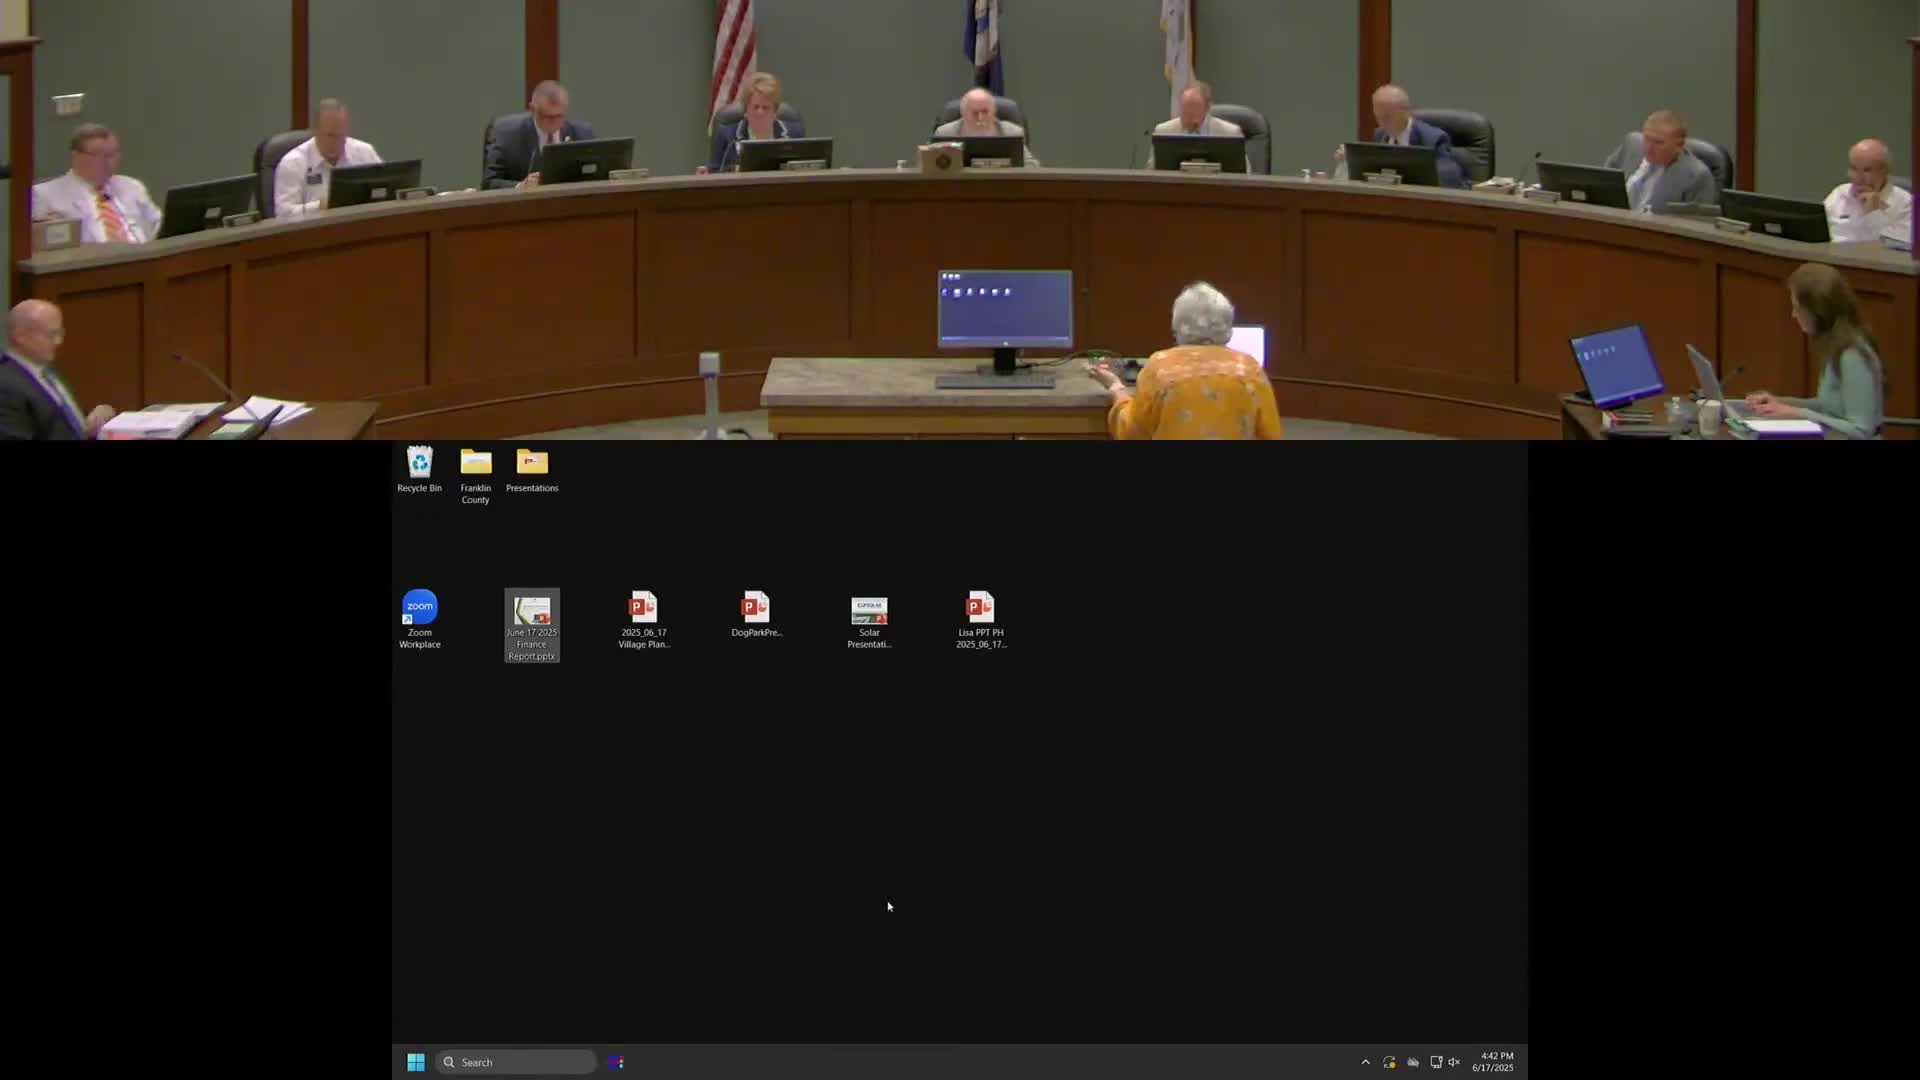This screenshot has width=1920, height=1080.
Task: Launch Zoom Workplace shortcut
Action: (x=420, y=609)
